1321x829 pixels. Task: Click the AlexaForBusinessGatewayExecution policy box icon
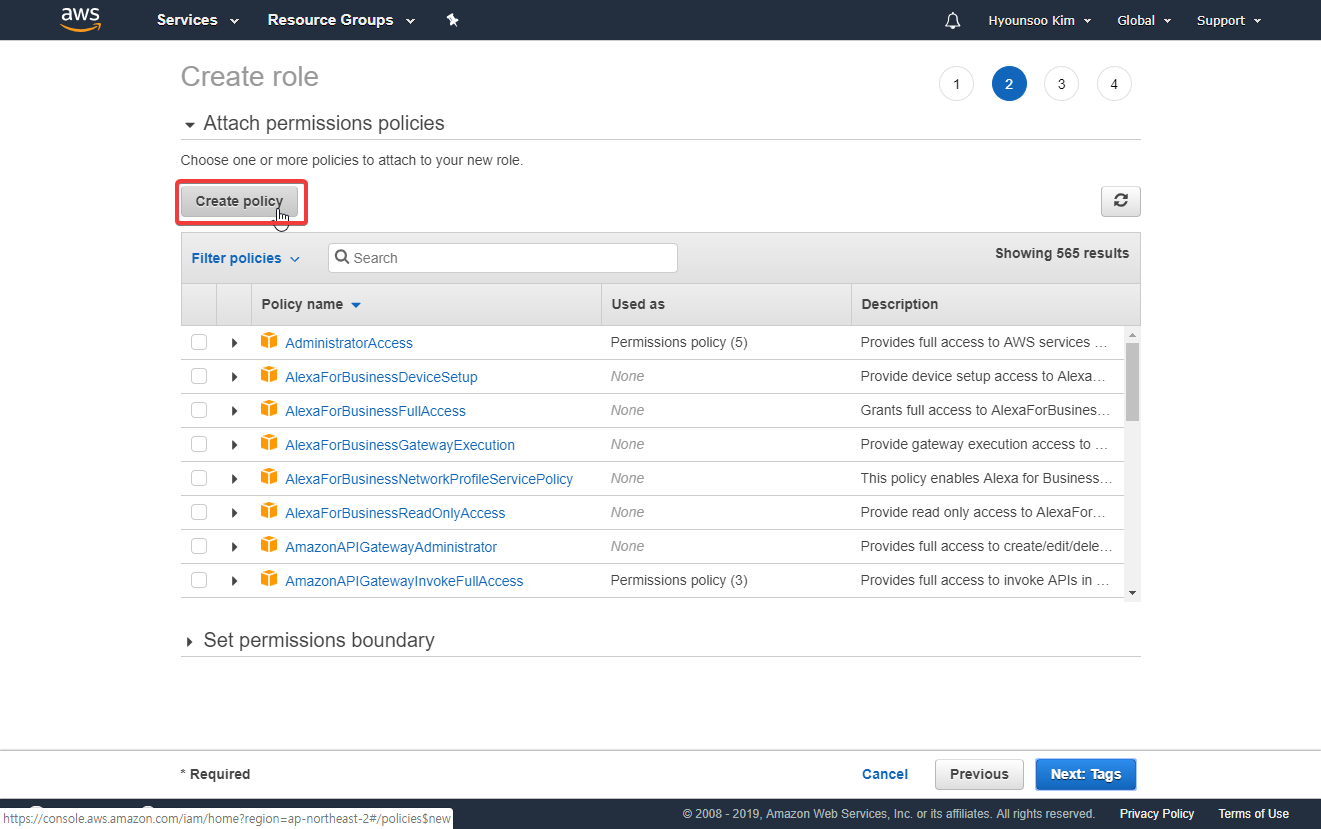pyautogui.click(x=269, y=443)
